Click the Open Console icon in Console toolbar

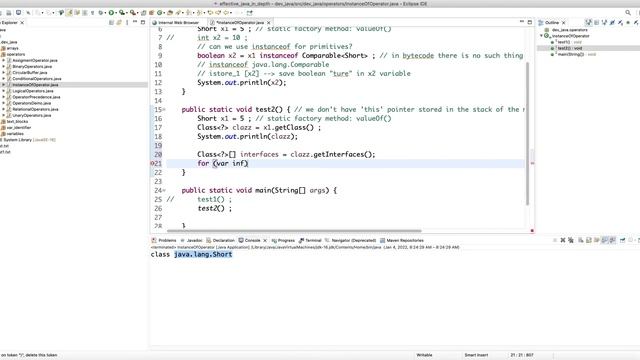click(x=638, y=240)
